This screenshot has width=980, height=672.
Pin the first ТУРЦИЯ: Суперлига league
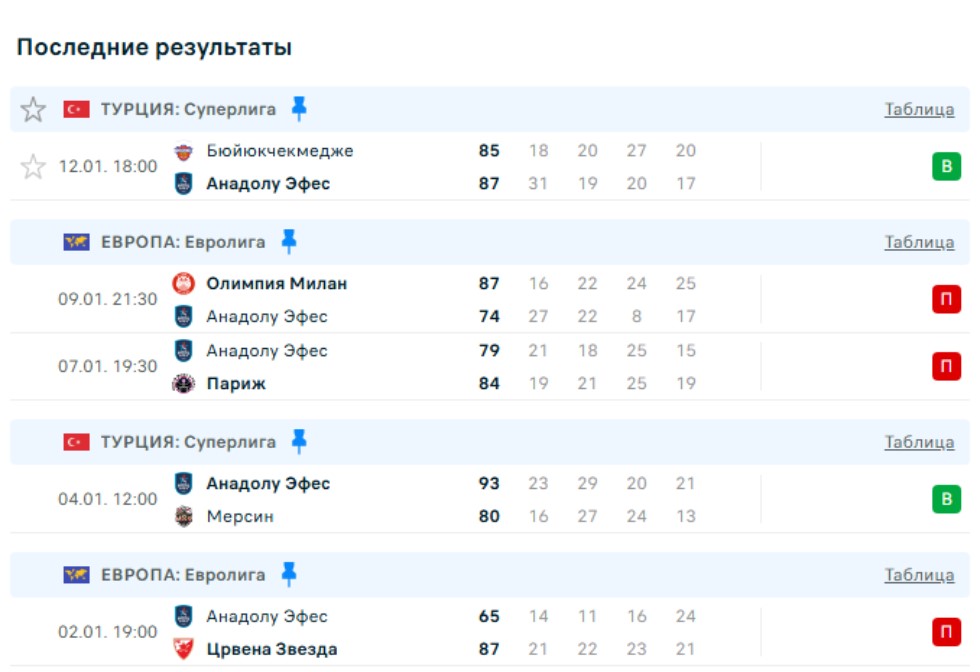pyautogui.click(x=299, y=108)
